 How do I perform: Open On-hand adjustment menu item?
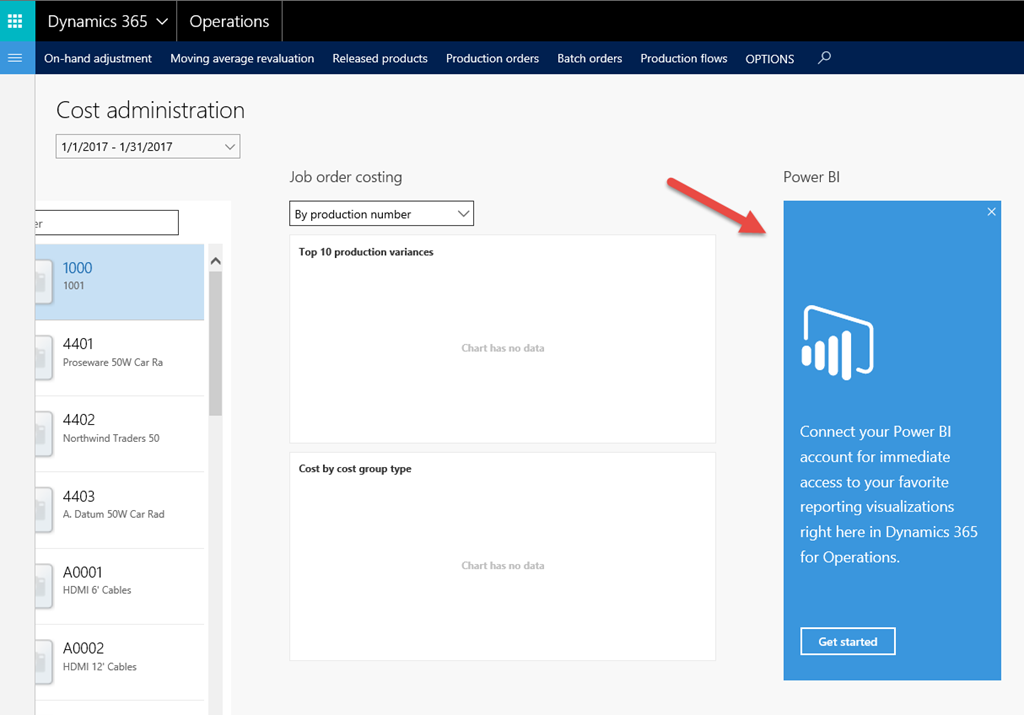click(98, 58)
